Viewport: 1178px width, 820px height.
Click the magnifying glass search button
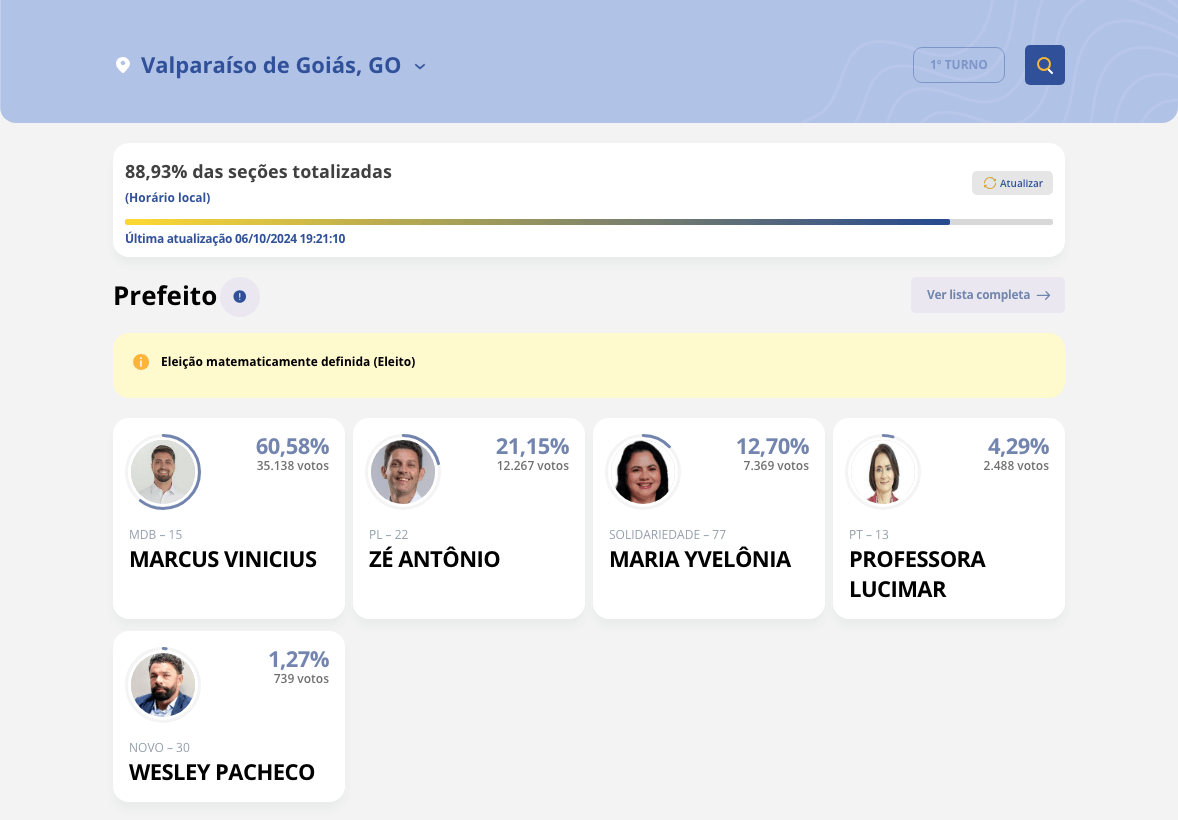click(x=1044, y=65)
